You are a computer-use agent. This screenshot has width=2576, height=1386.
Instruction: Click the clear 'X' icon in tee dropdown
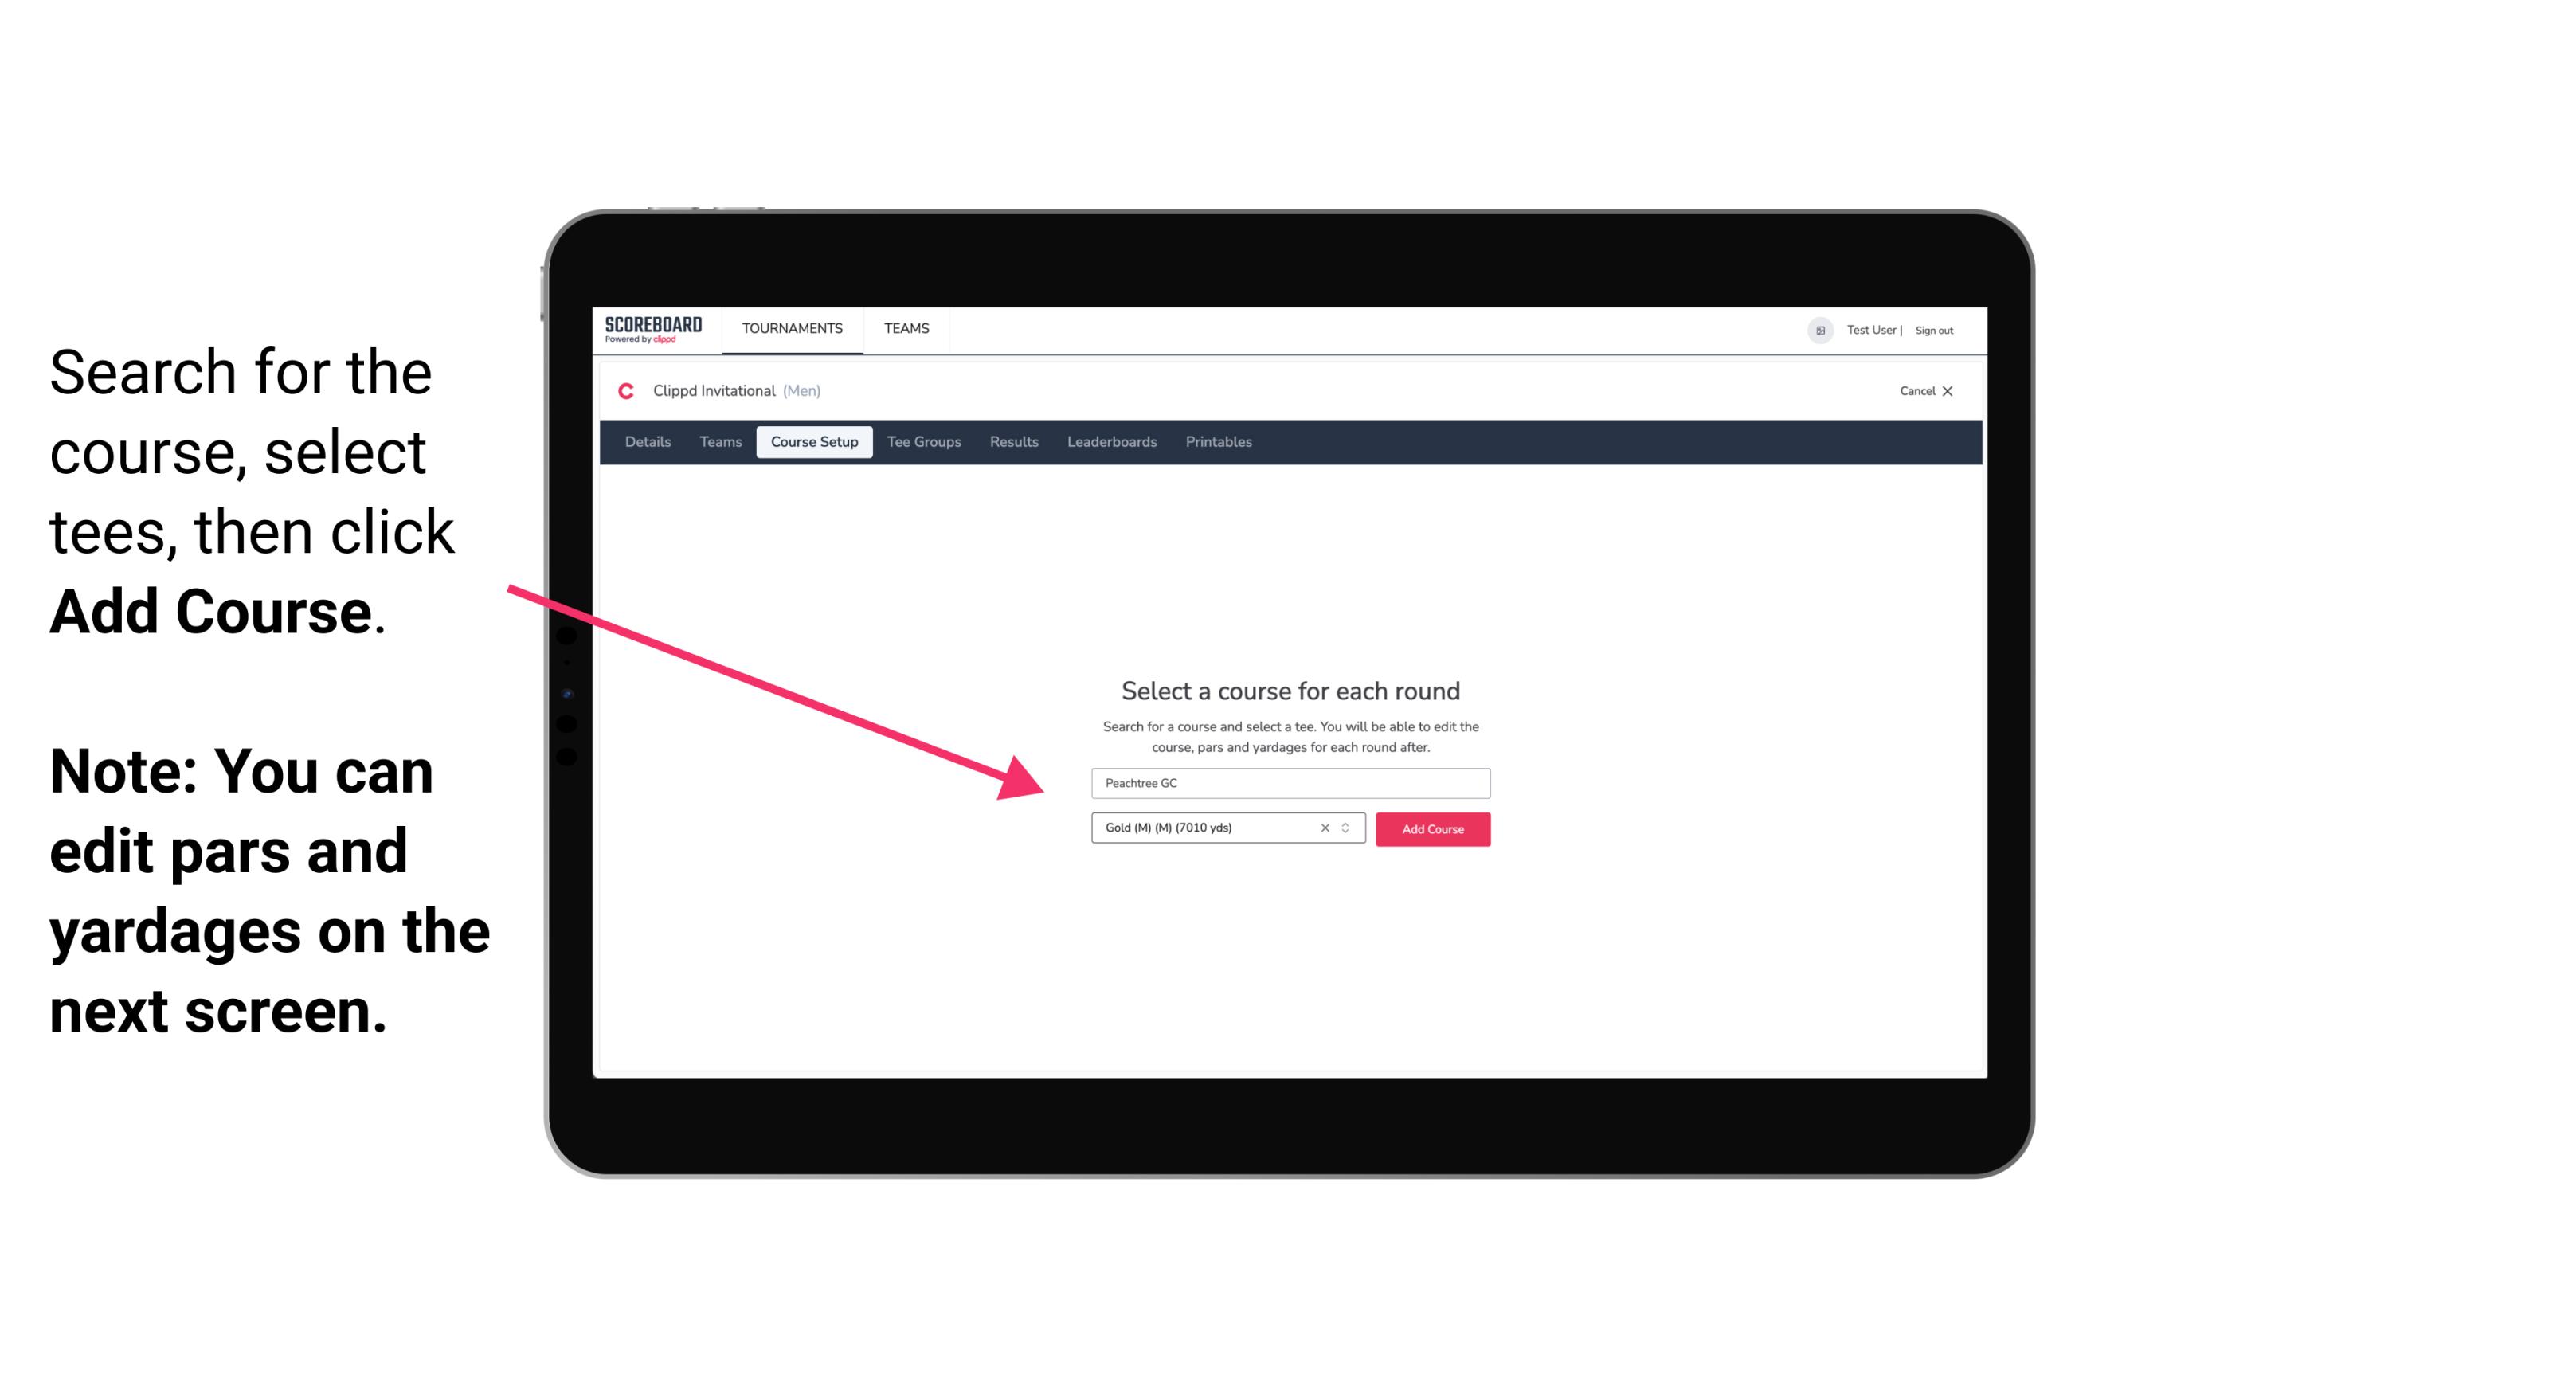(x=1324, y=828)
